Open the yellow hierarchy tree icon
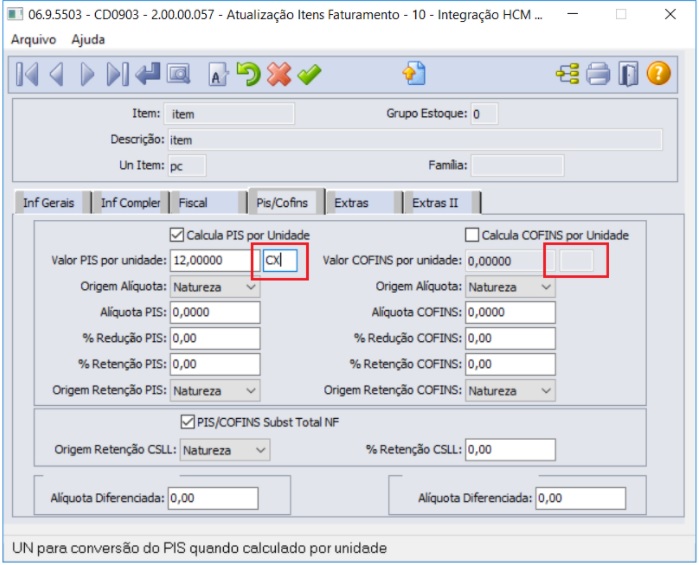 567,74
